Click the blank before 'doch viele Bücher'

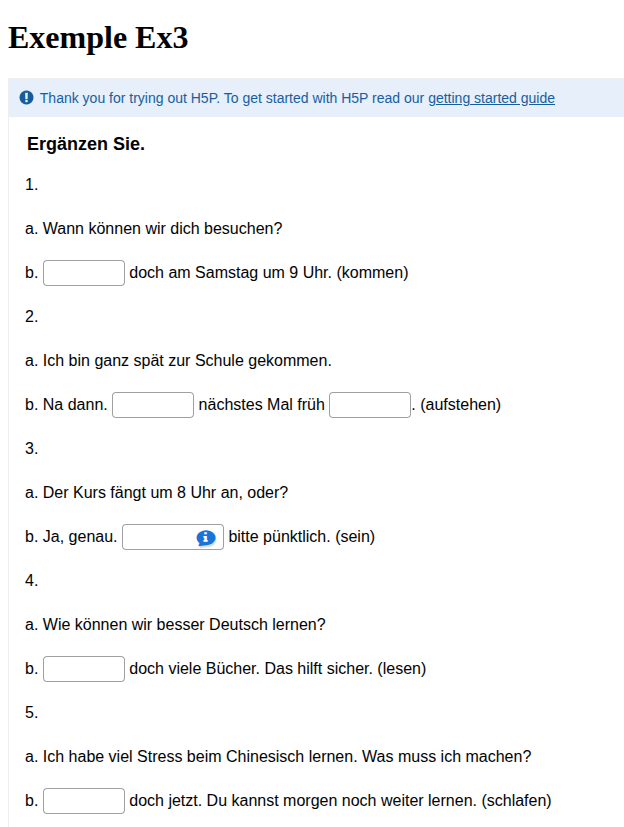tap(84, 669)
